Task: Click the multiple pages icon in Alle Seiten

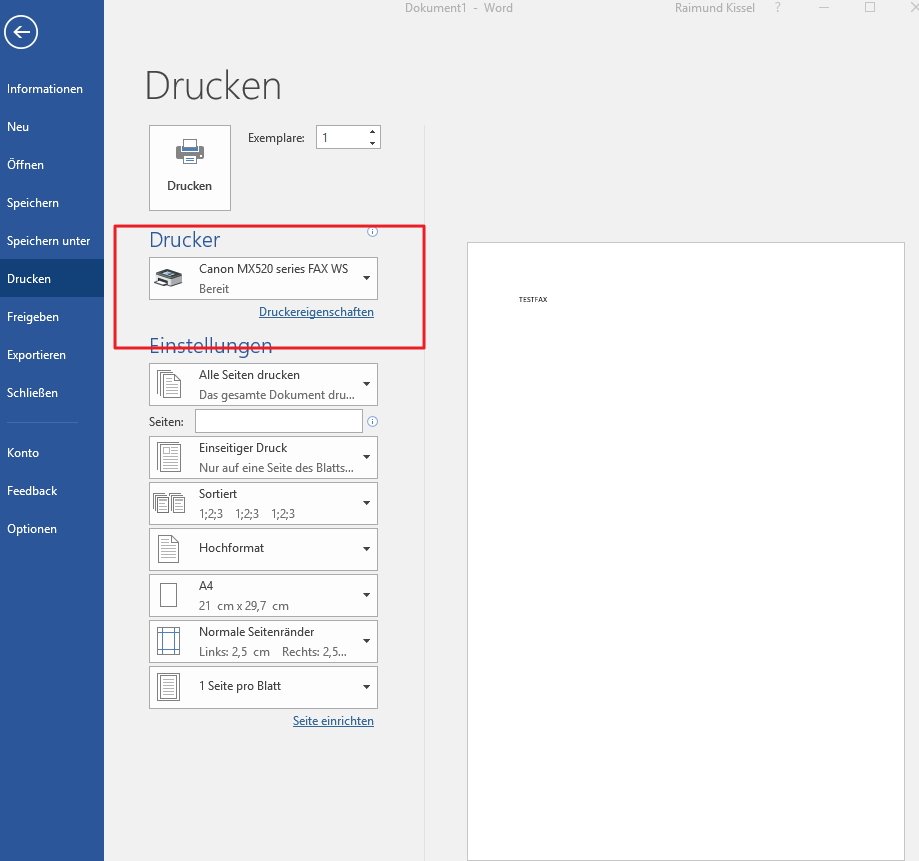Action: 169,384
